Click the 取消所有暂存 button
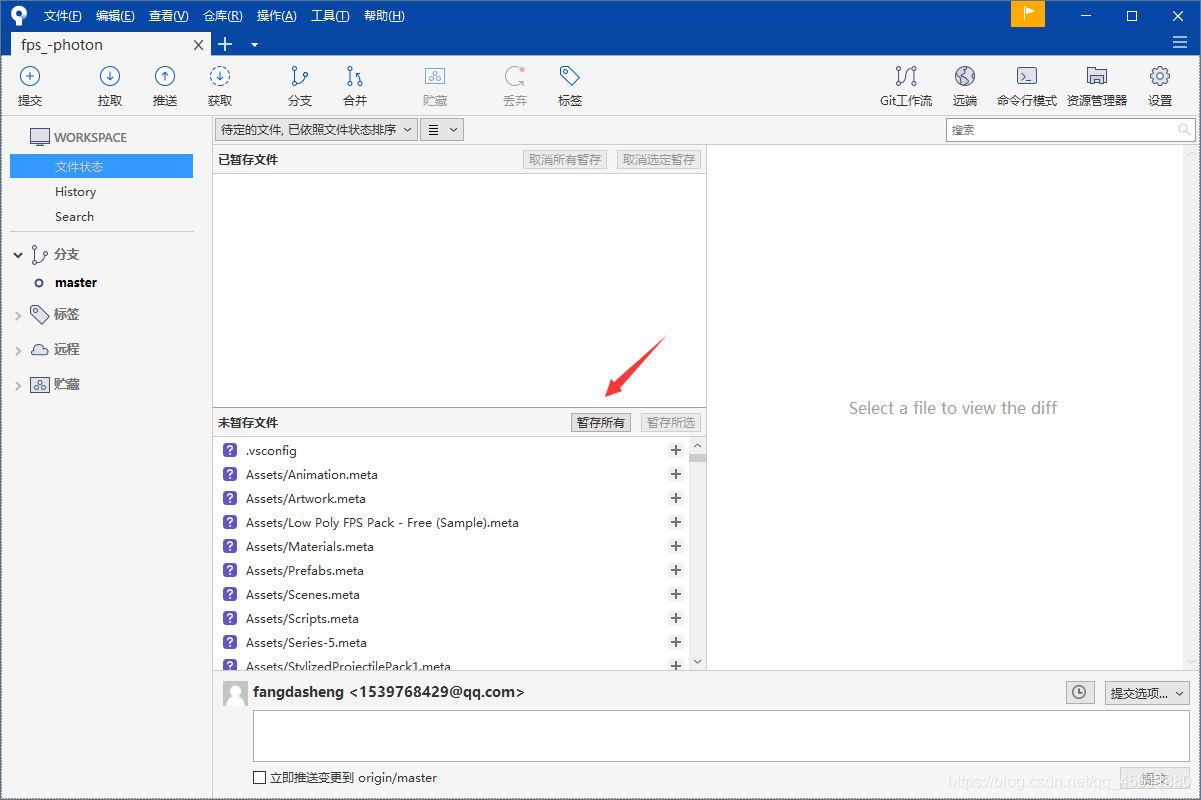 [x=565, y=160]
